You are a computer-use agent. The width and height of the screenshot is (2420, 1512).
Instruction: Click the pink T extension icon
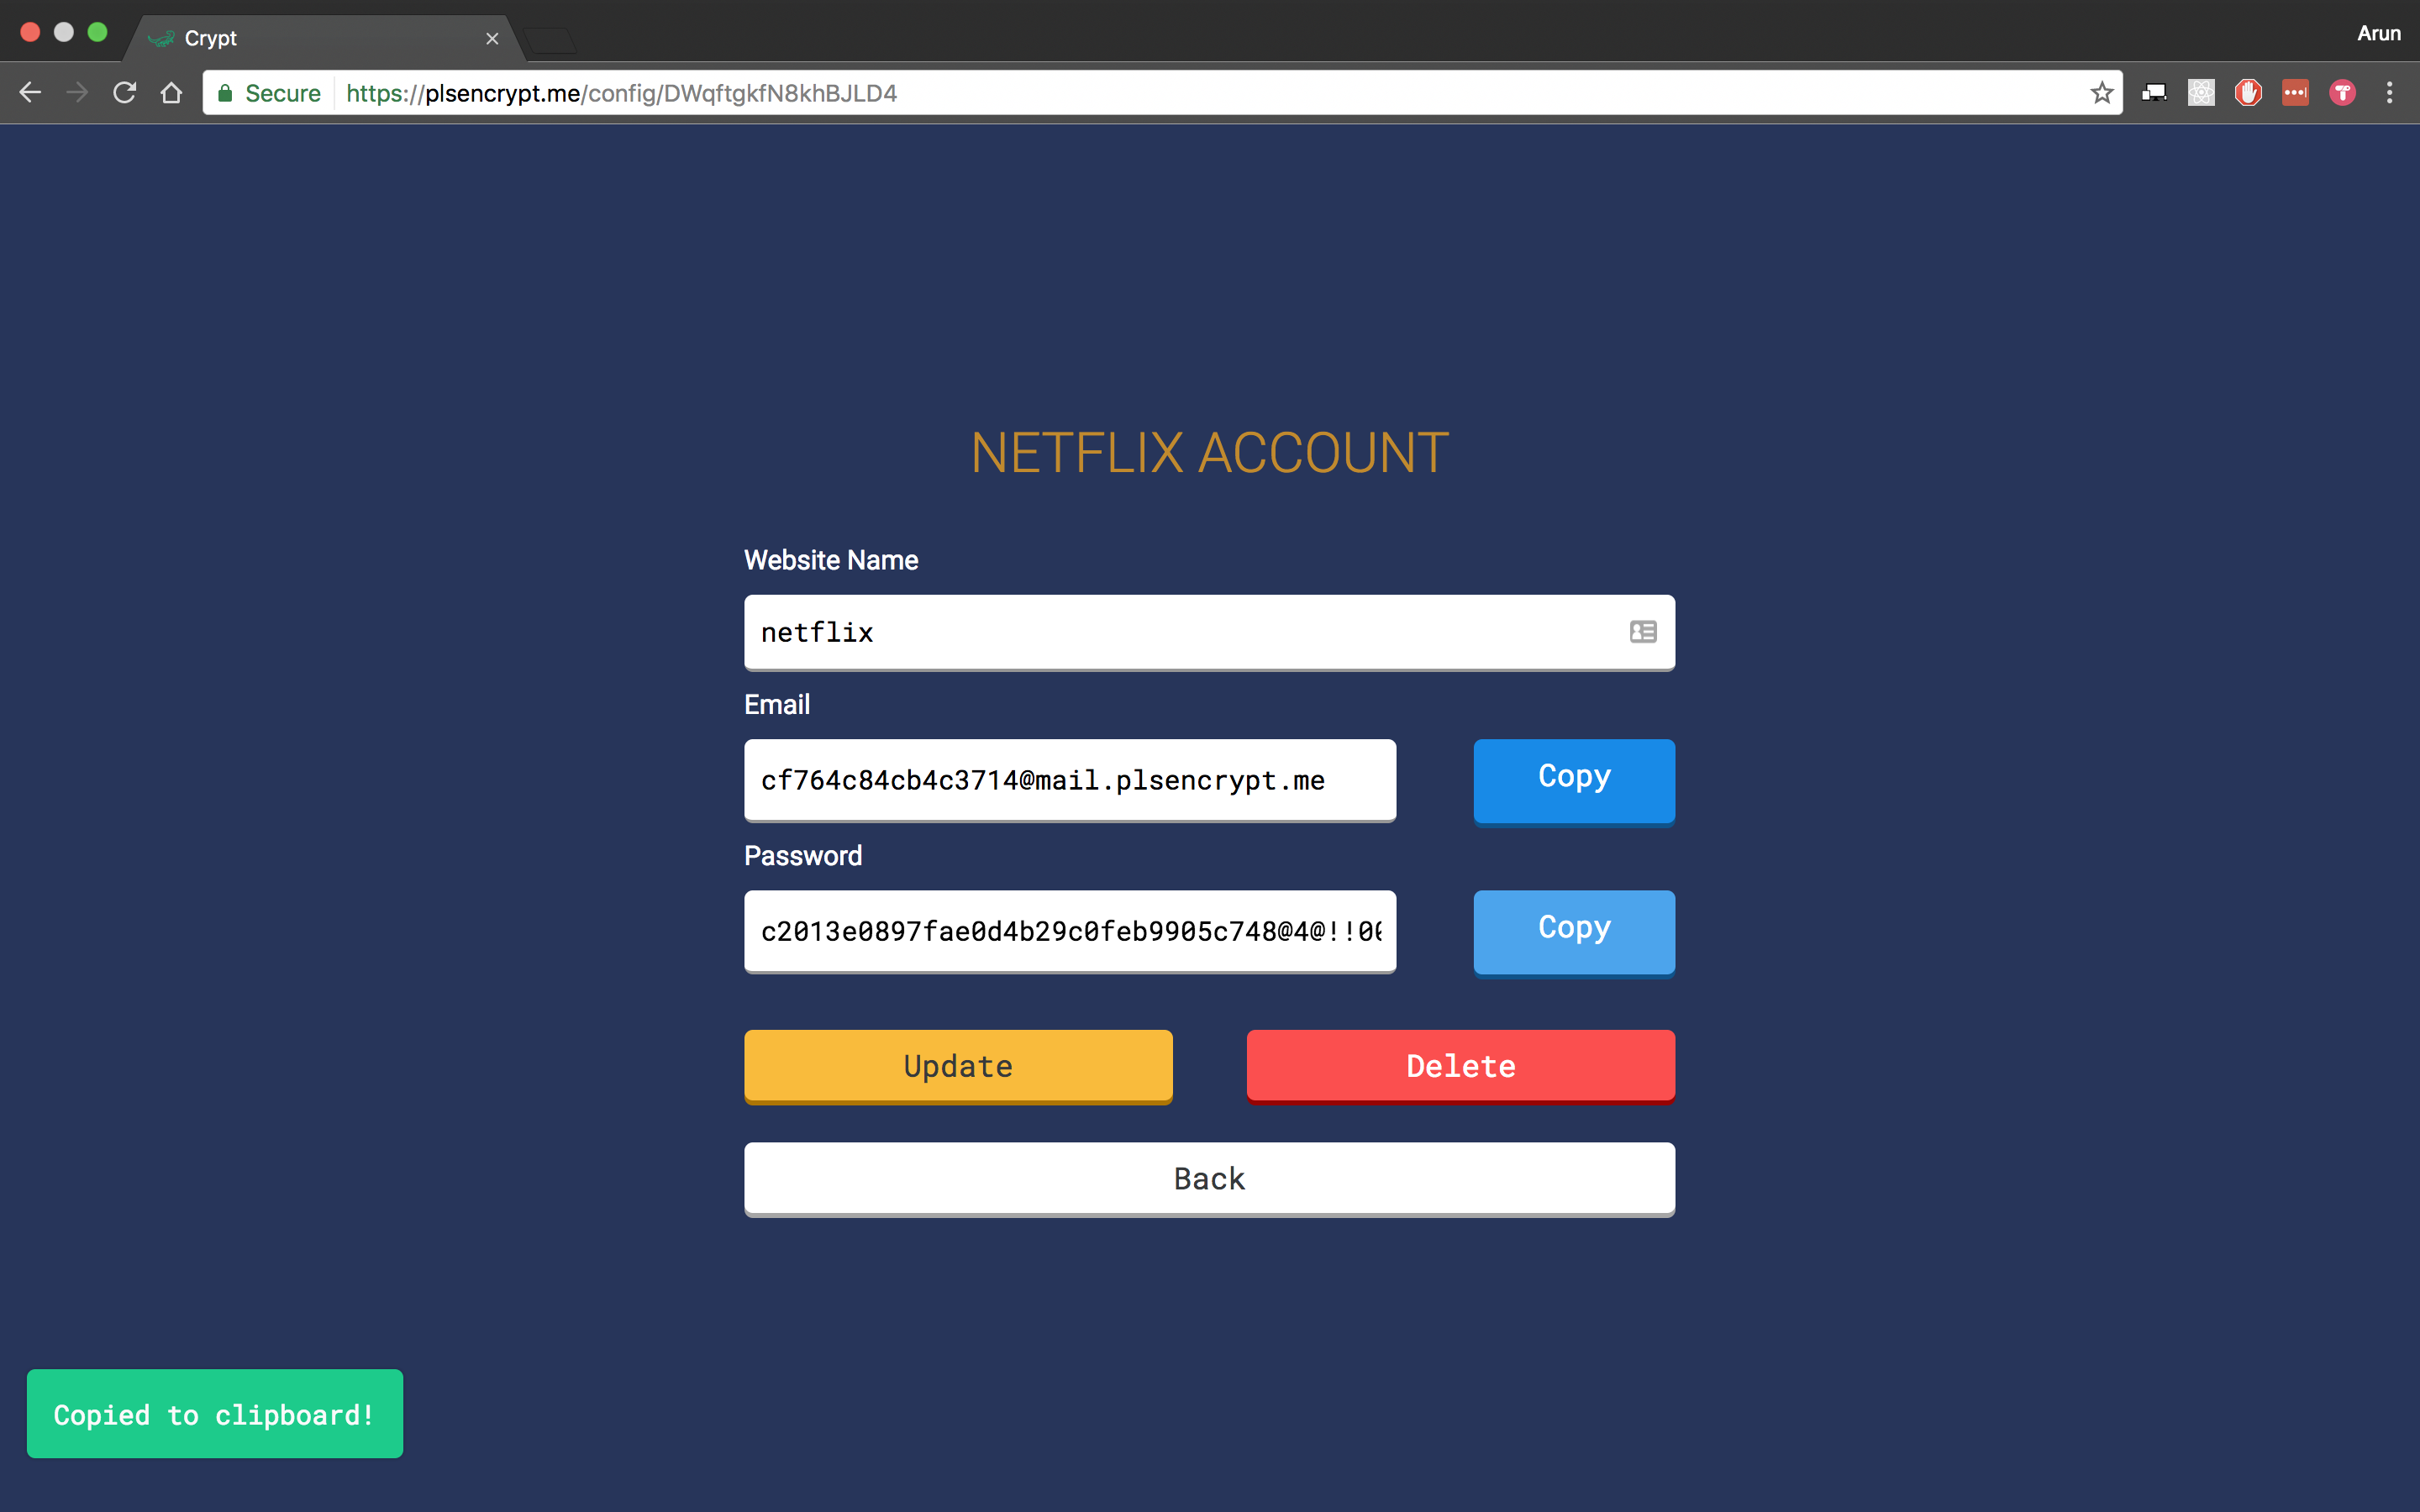point(2342,93)
